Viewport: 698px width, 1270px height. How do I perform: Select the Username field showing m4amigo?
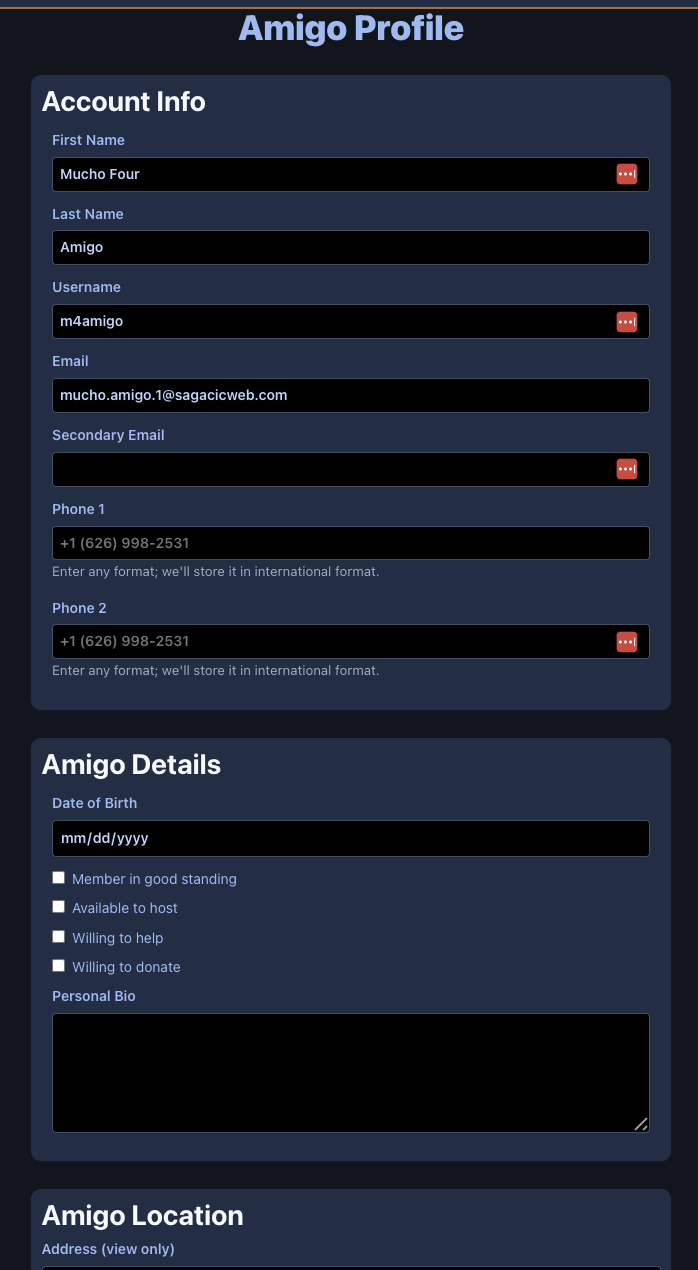[300, 321]
